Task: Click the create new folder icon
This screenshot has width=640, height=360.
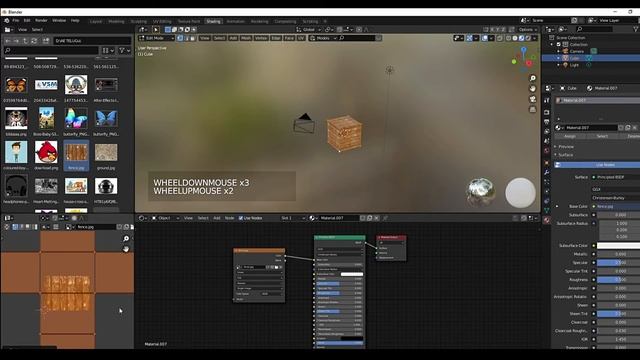Action: 46,41
